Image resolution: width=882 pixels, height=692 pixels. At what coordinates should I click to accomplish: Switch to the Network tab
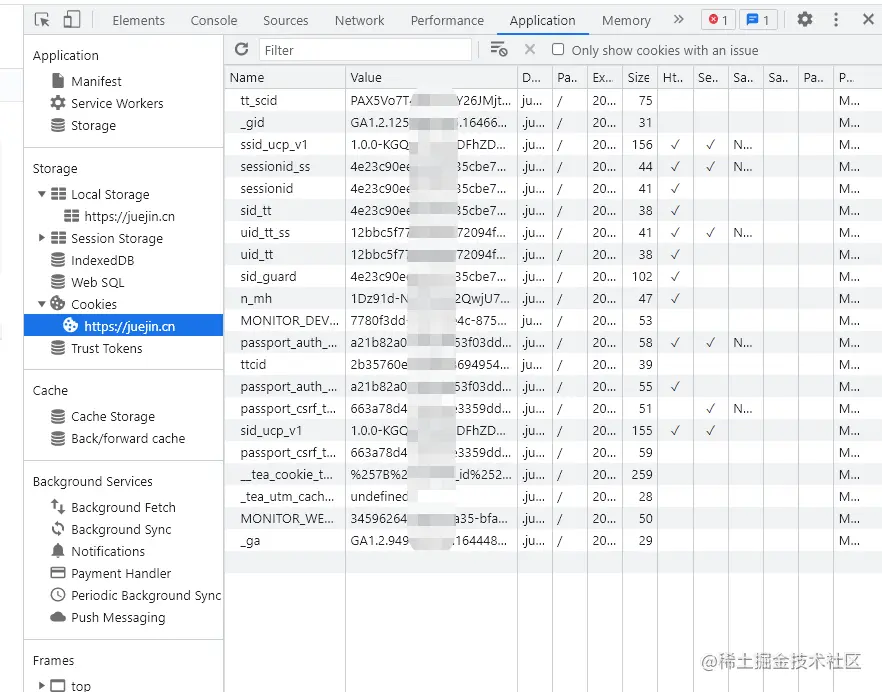tap(359, 21)
